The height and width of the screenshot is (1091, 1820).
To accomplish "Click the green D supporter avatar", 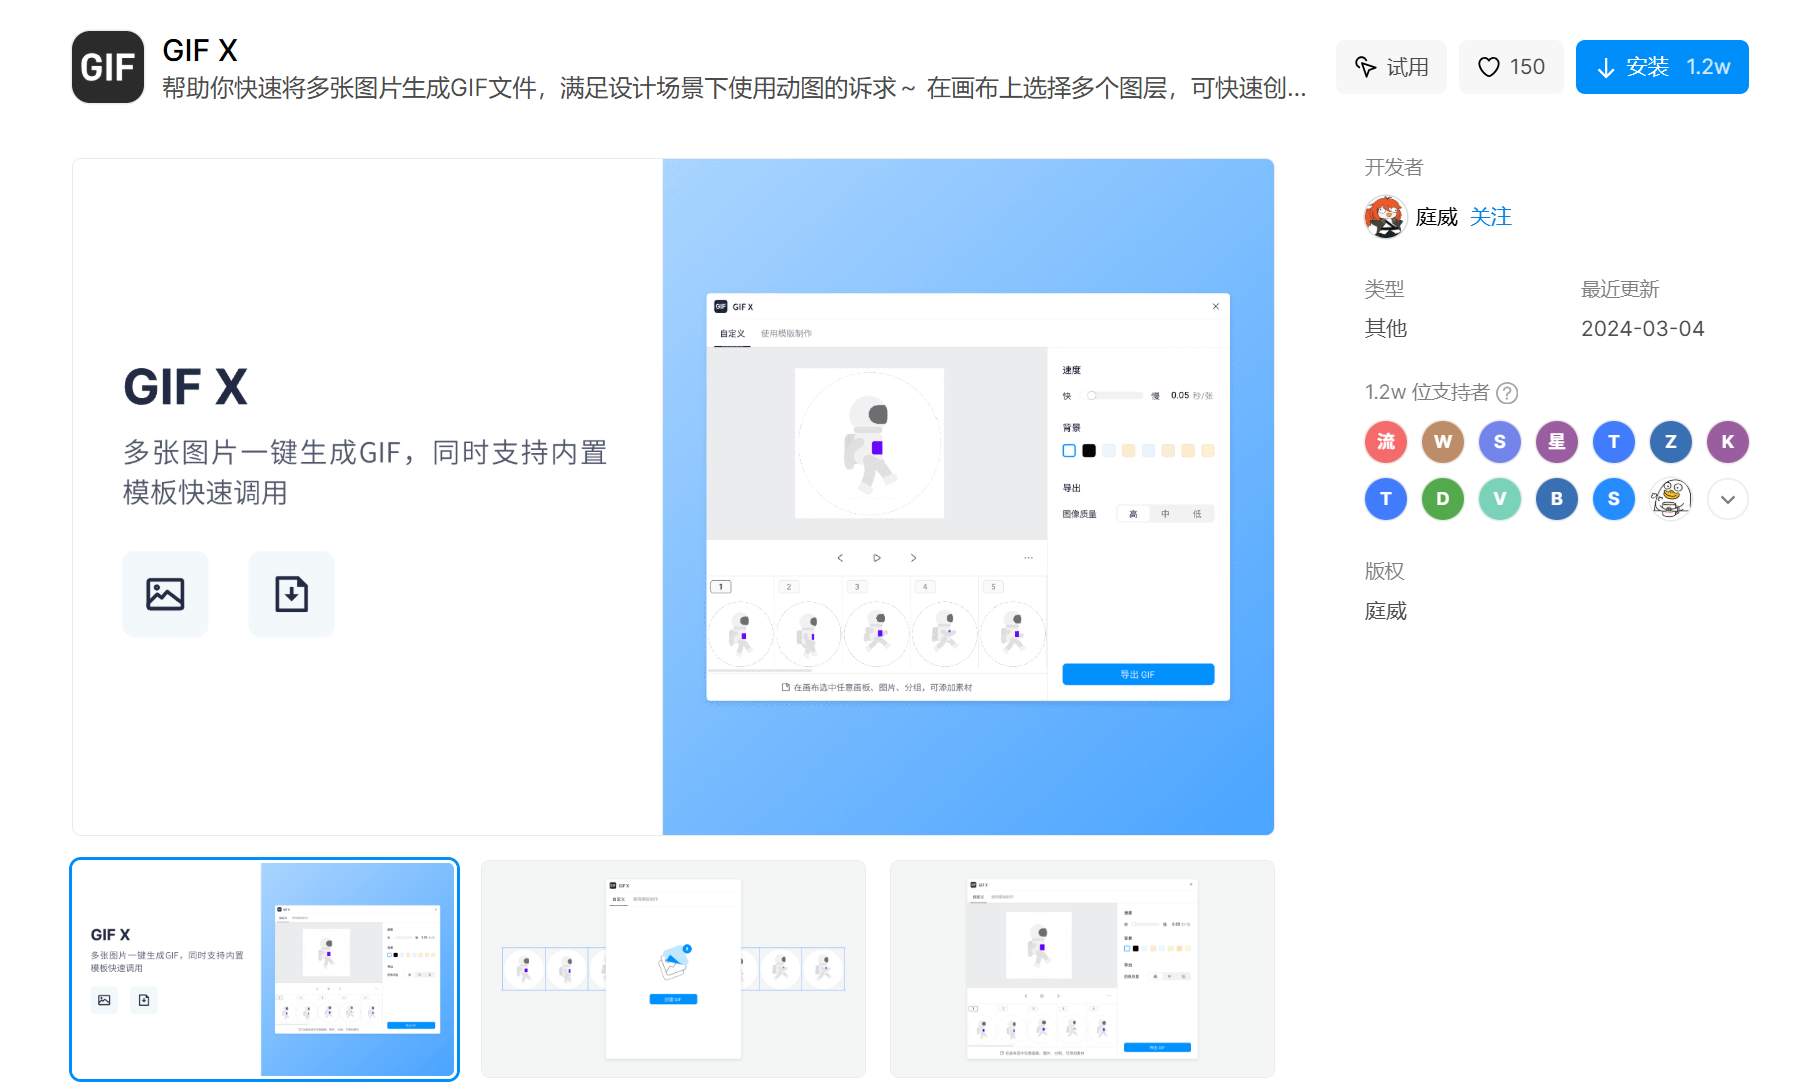I will pyautogui.click(x=1442, y=499).
